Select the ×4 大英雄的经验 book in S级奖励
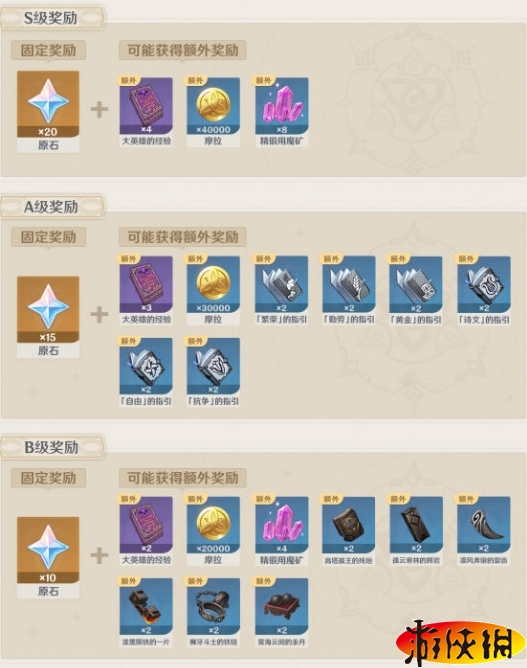527x668 pixels. click(x=146, y=106)
